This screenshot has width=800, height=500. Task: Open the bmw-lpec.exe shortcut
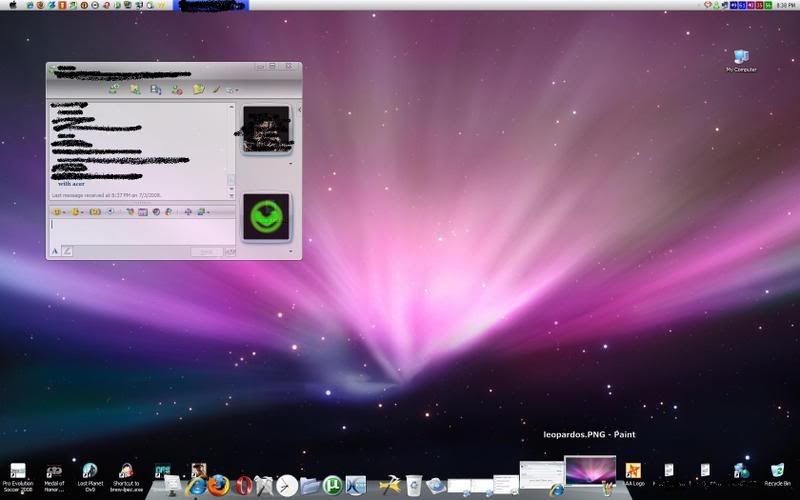126,478
